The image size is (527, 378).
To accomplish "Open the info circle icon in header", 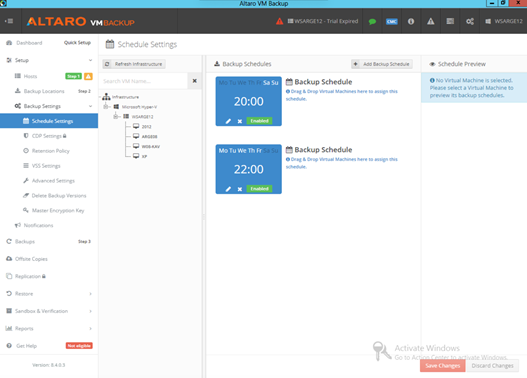I will point(411,21).
